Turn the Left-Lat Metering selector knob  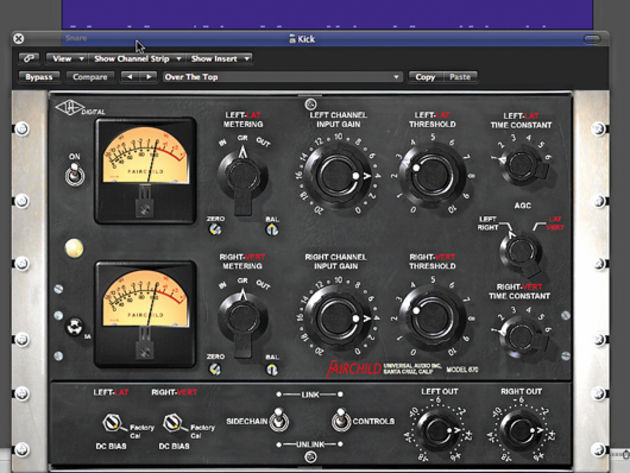coord(243,178)
